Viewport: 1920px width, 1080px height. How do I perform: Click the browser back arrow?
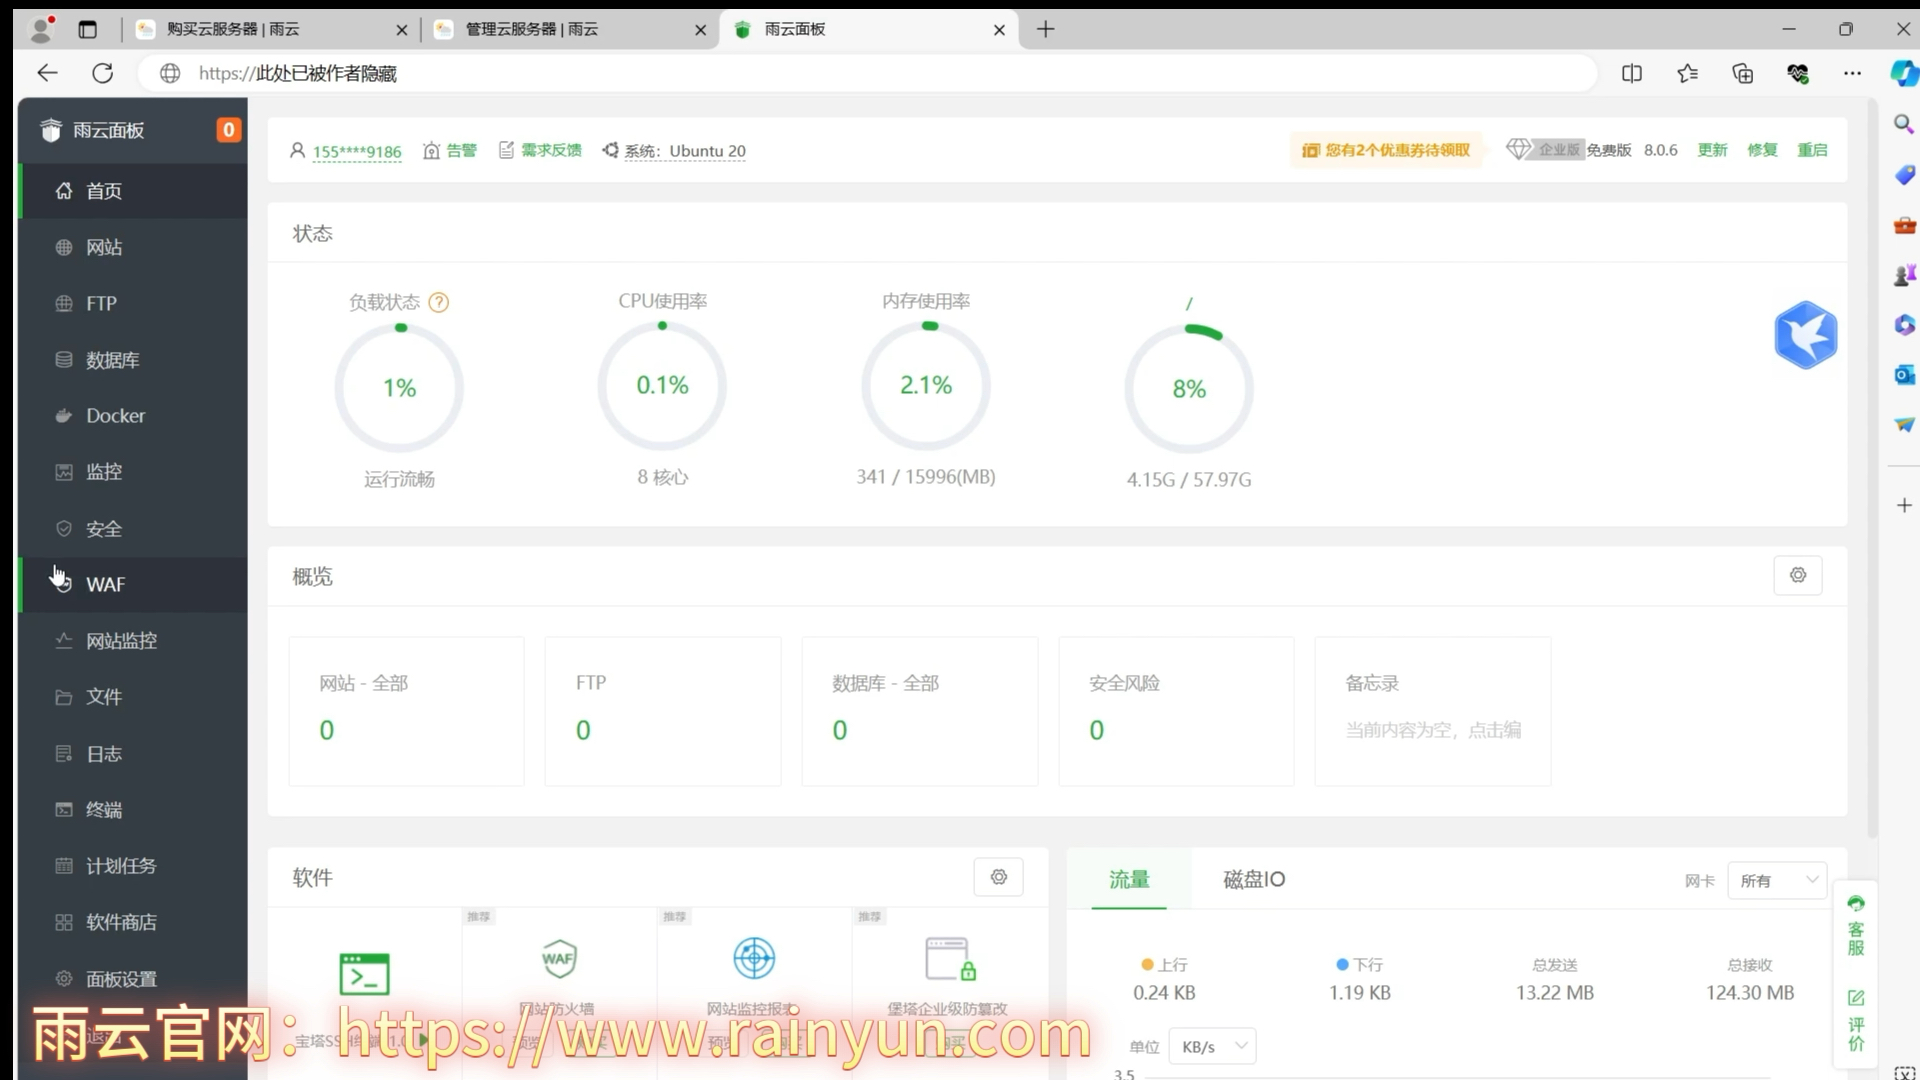point(47,73)
